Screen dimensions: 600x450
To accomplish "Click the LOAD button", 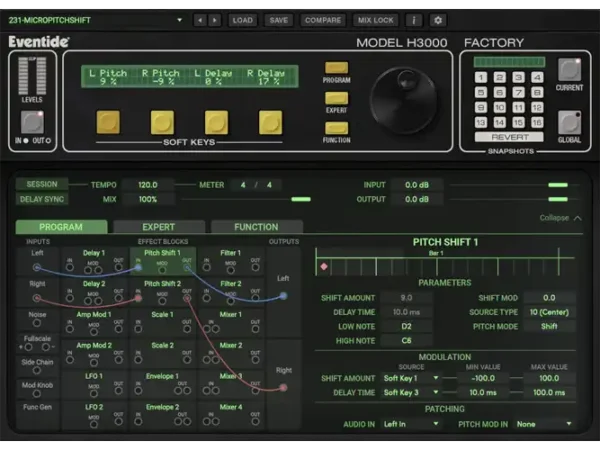I will tap(243, 20).
